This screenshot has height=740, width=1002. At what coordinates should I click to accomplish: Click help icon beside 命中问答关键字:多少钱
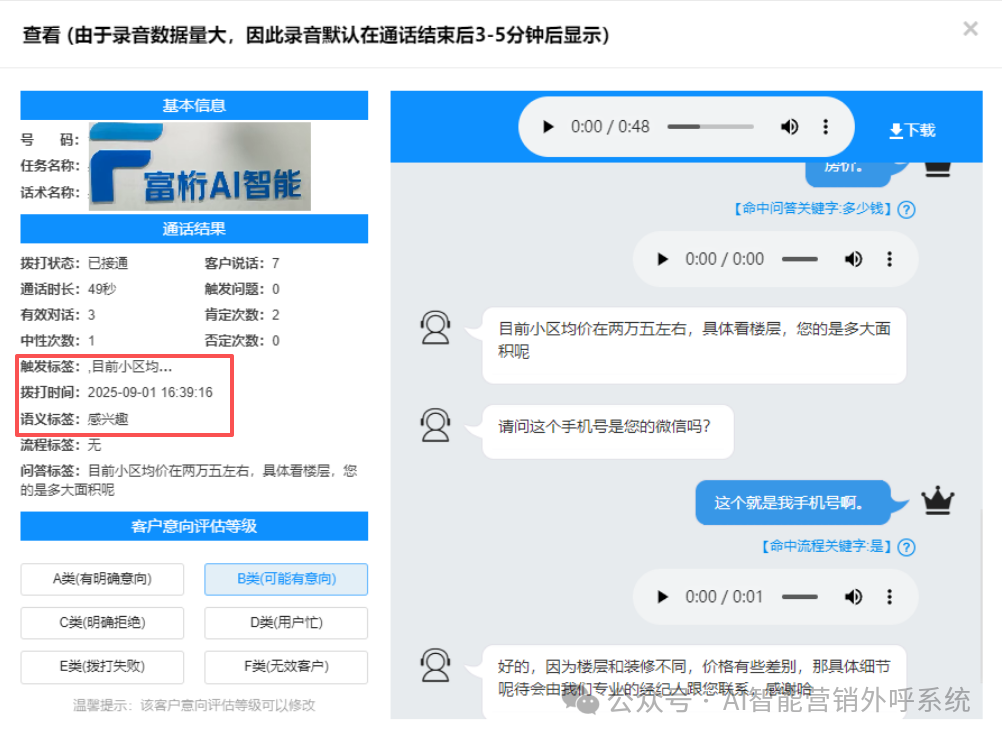906,209
